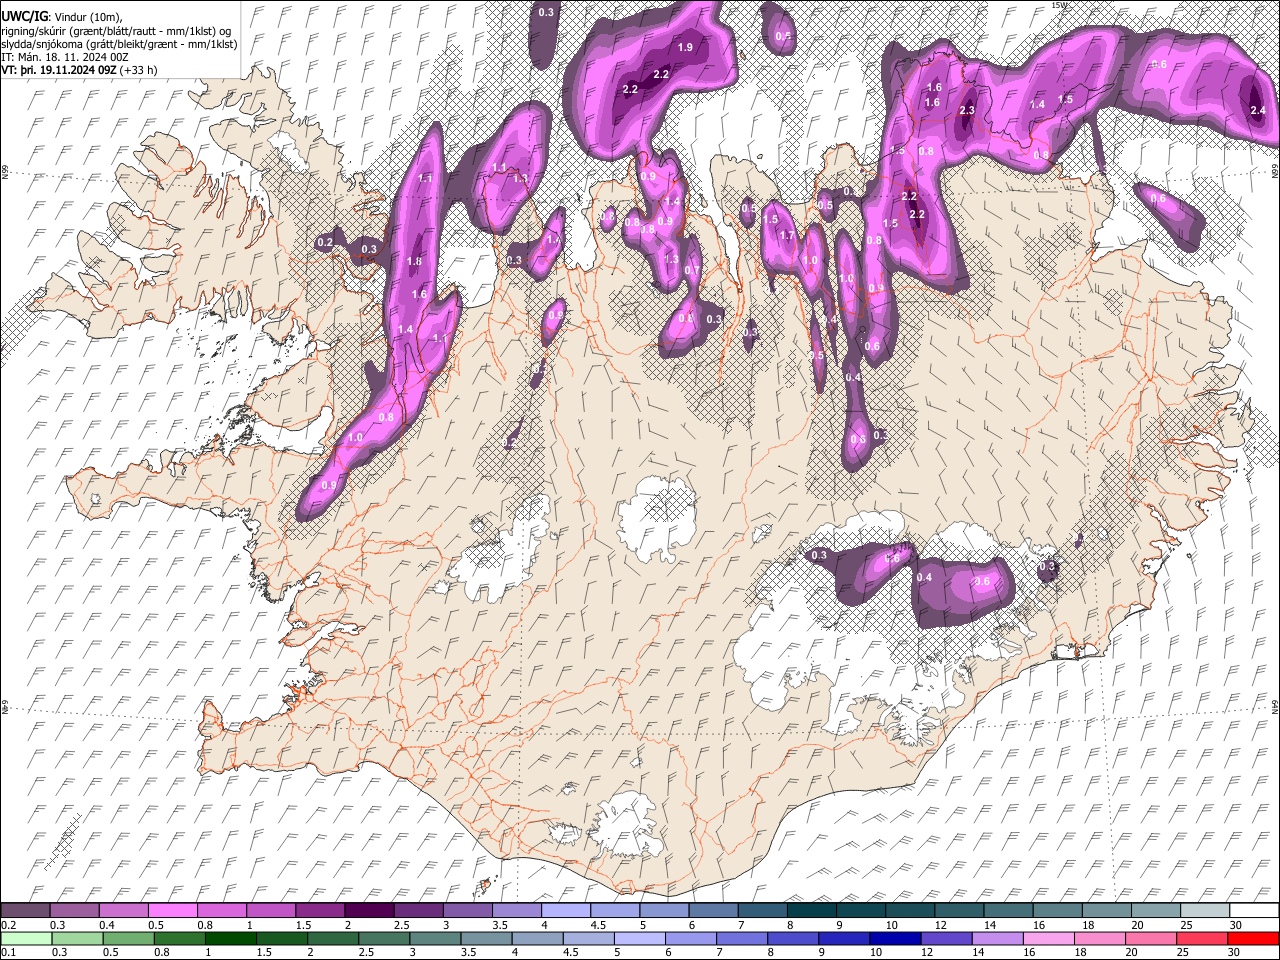Select the lower scale swatch beginning at 2
The image size is (1280, 960).
click(333, 938)
